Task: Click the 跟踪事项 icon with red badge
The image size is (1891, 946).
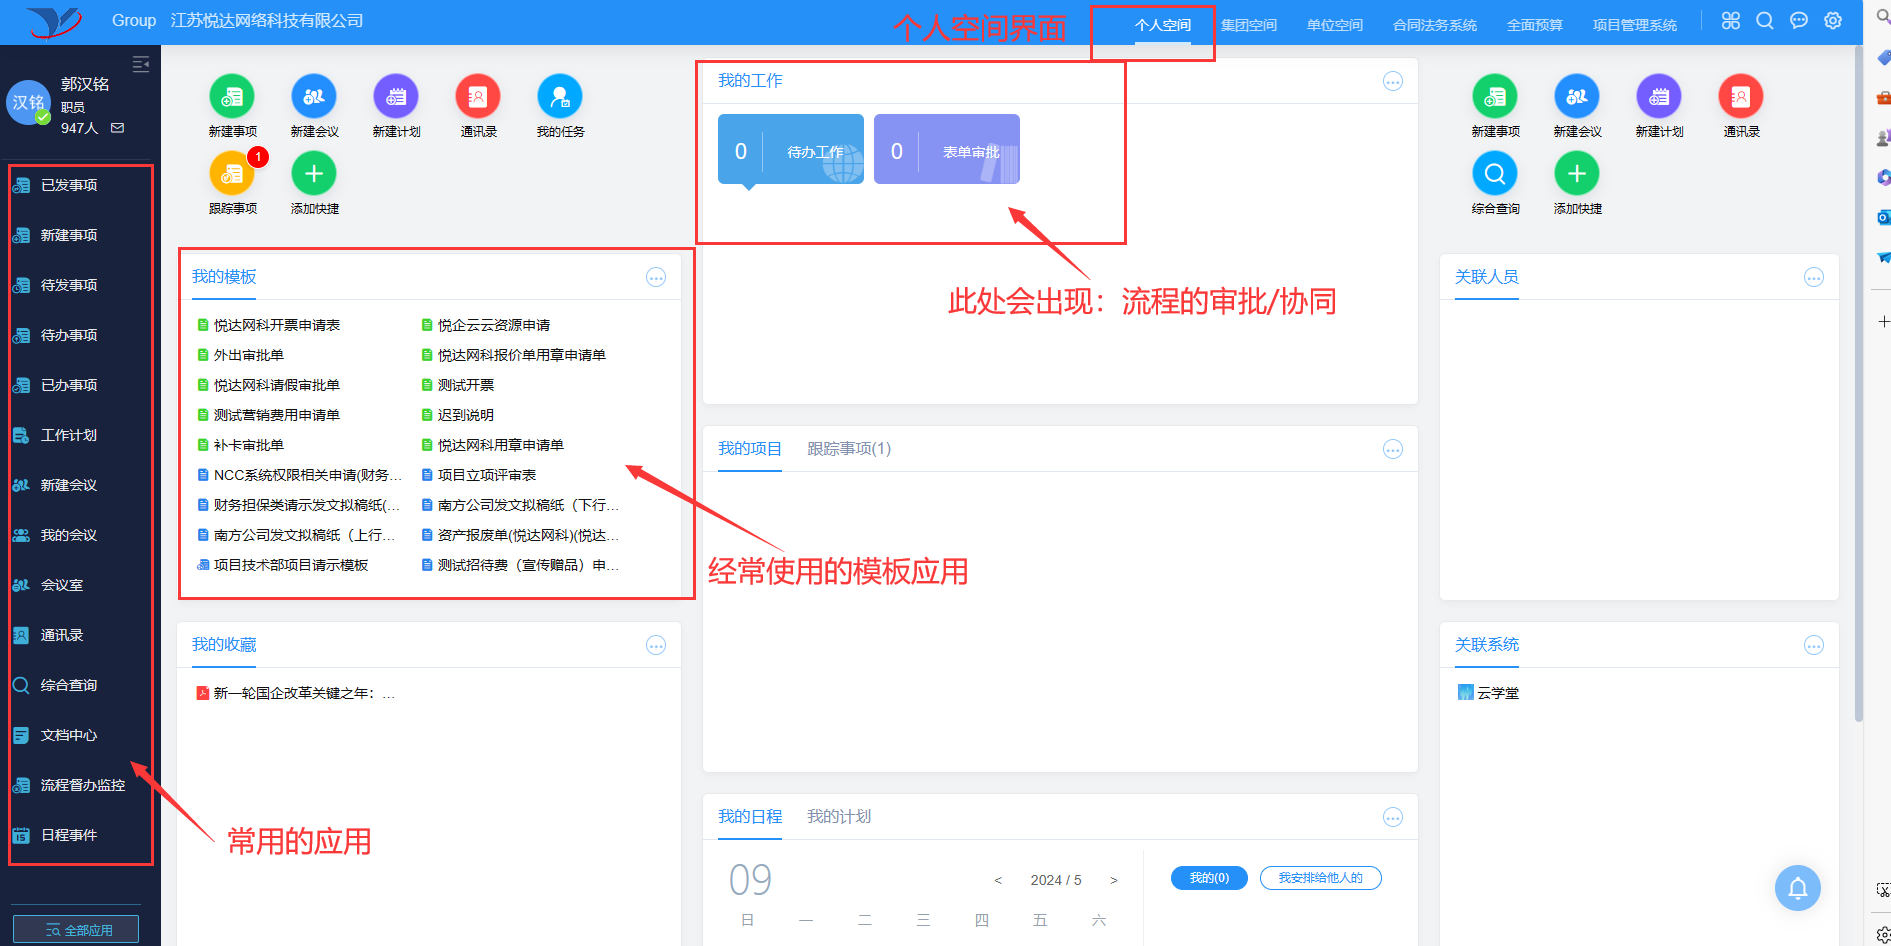Action: pyautogui.click(x=232, y=174)
